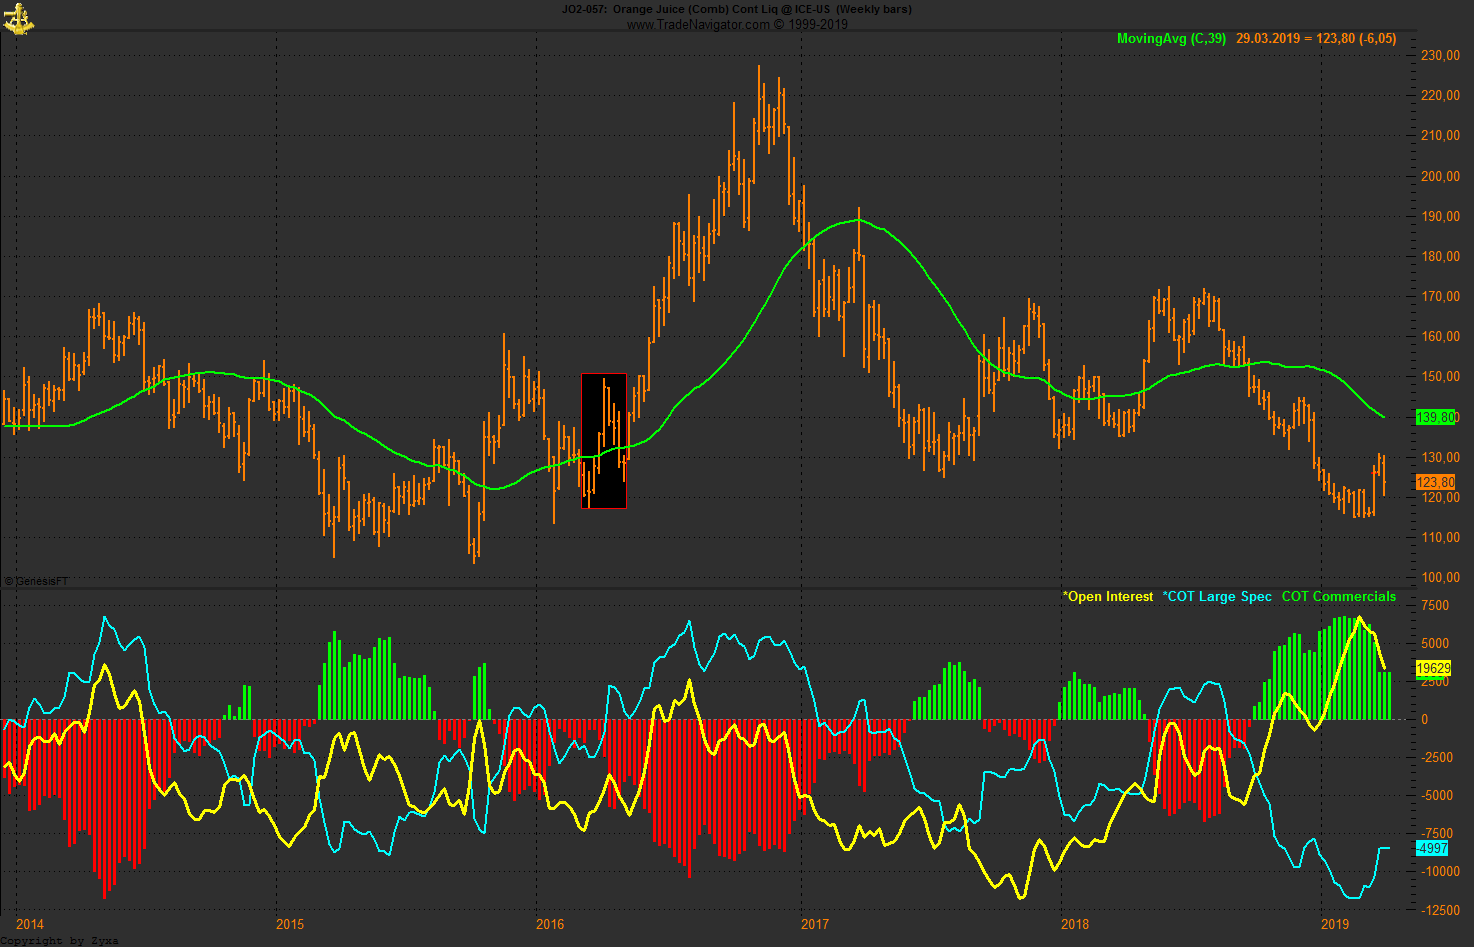Click the COT Commercials legend entry
Screen dimensions: 1474x947
pos(1338,596)
